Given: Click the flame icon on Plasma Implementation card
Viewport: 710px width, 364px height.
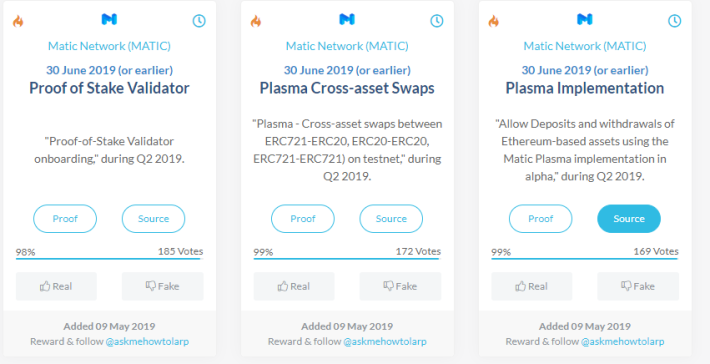Looking at the screenshot, I should pos(494,21).
